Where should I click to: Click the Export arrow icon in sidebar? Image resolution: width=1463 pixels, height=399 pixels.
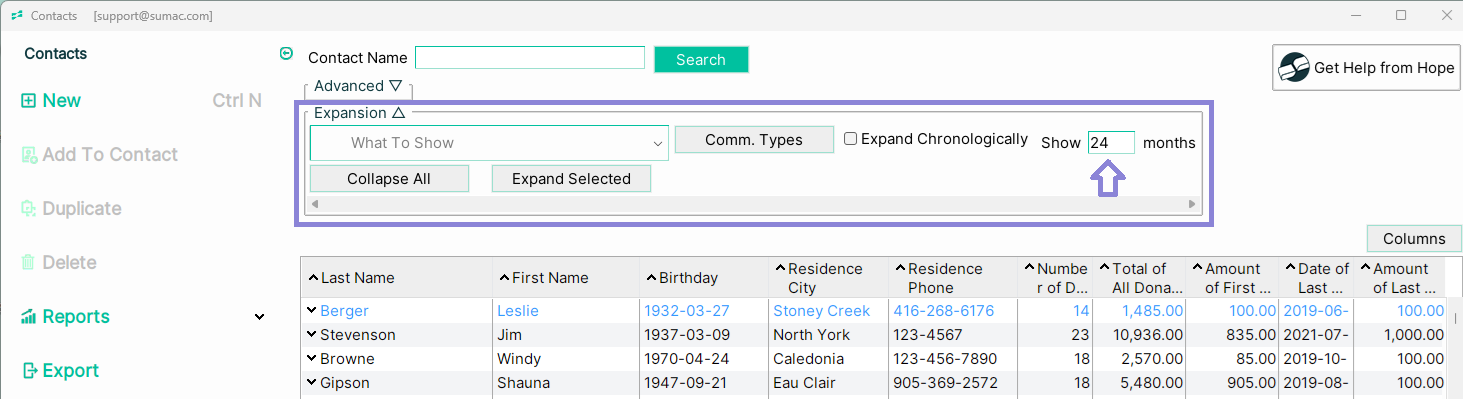point(29,371)
